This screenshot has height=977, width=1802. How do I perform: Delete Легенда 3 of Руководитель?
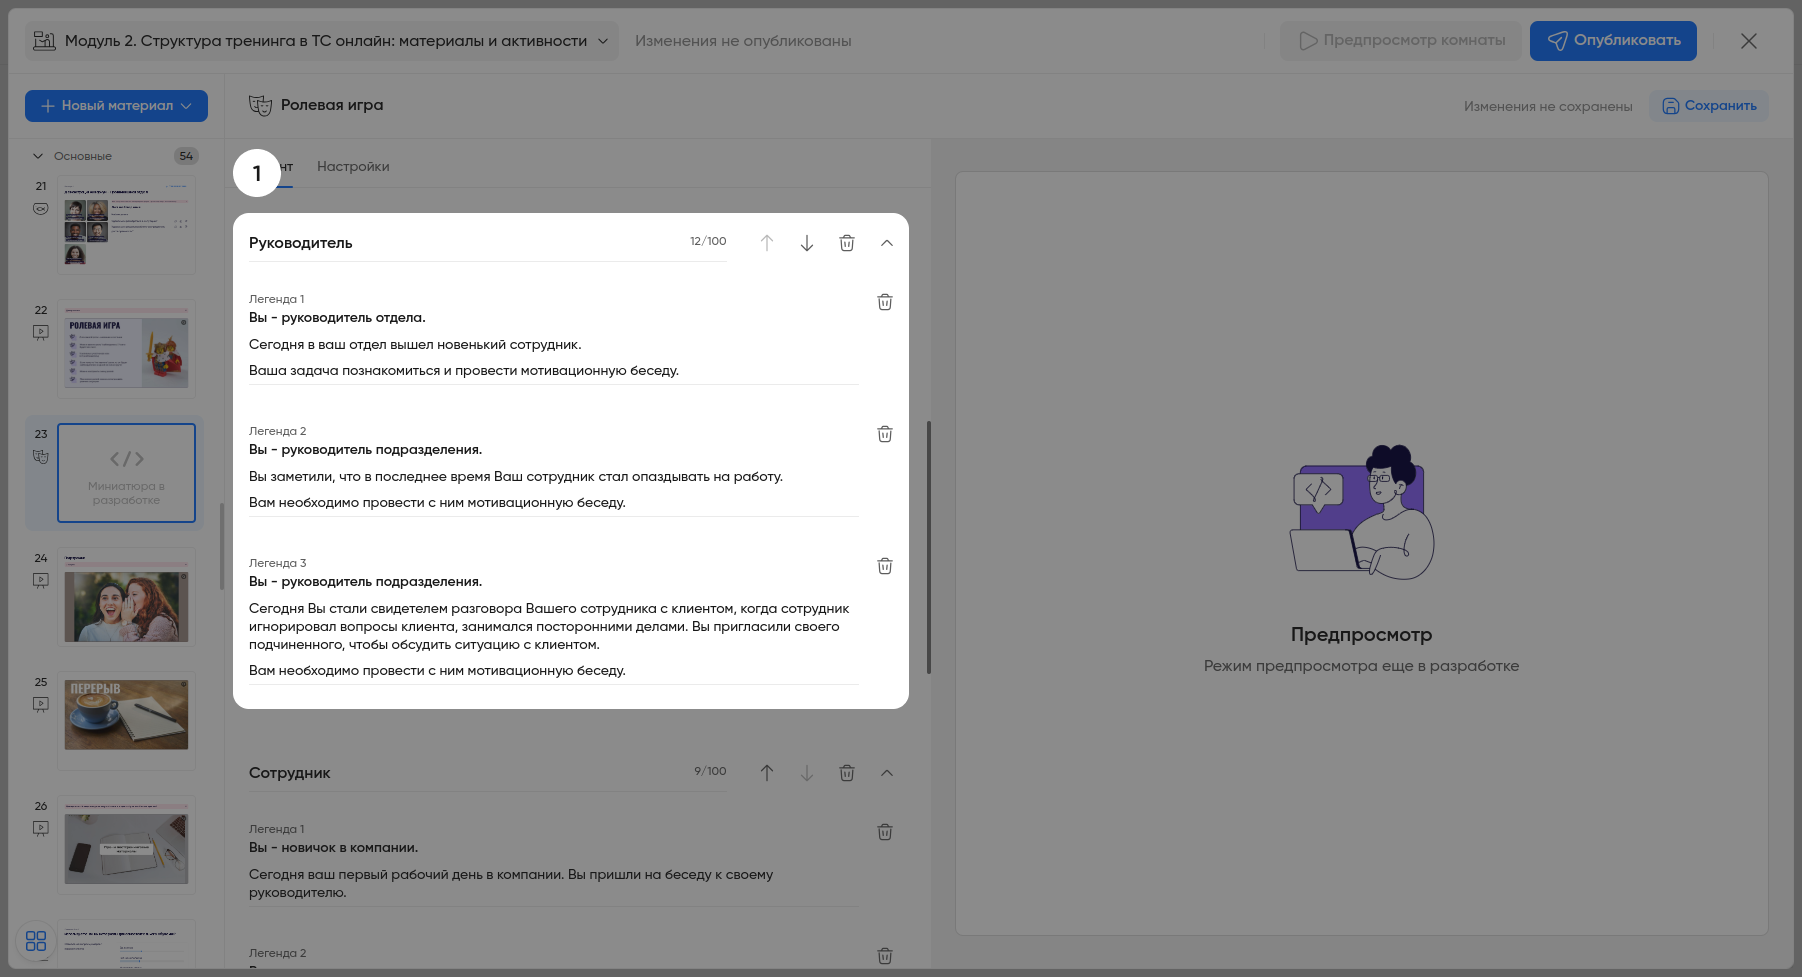coord(884,566)
